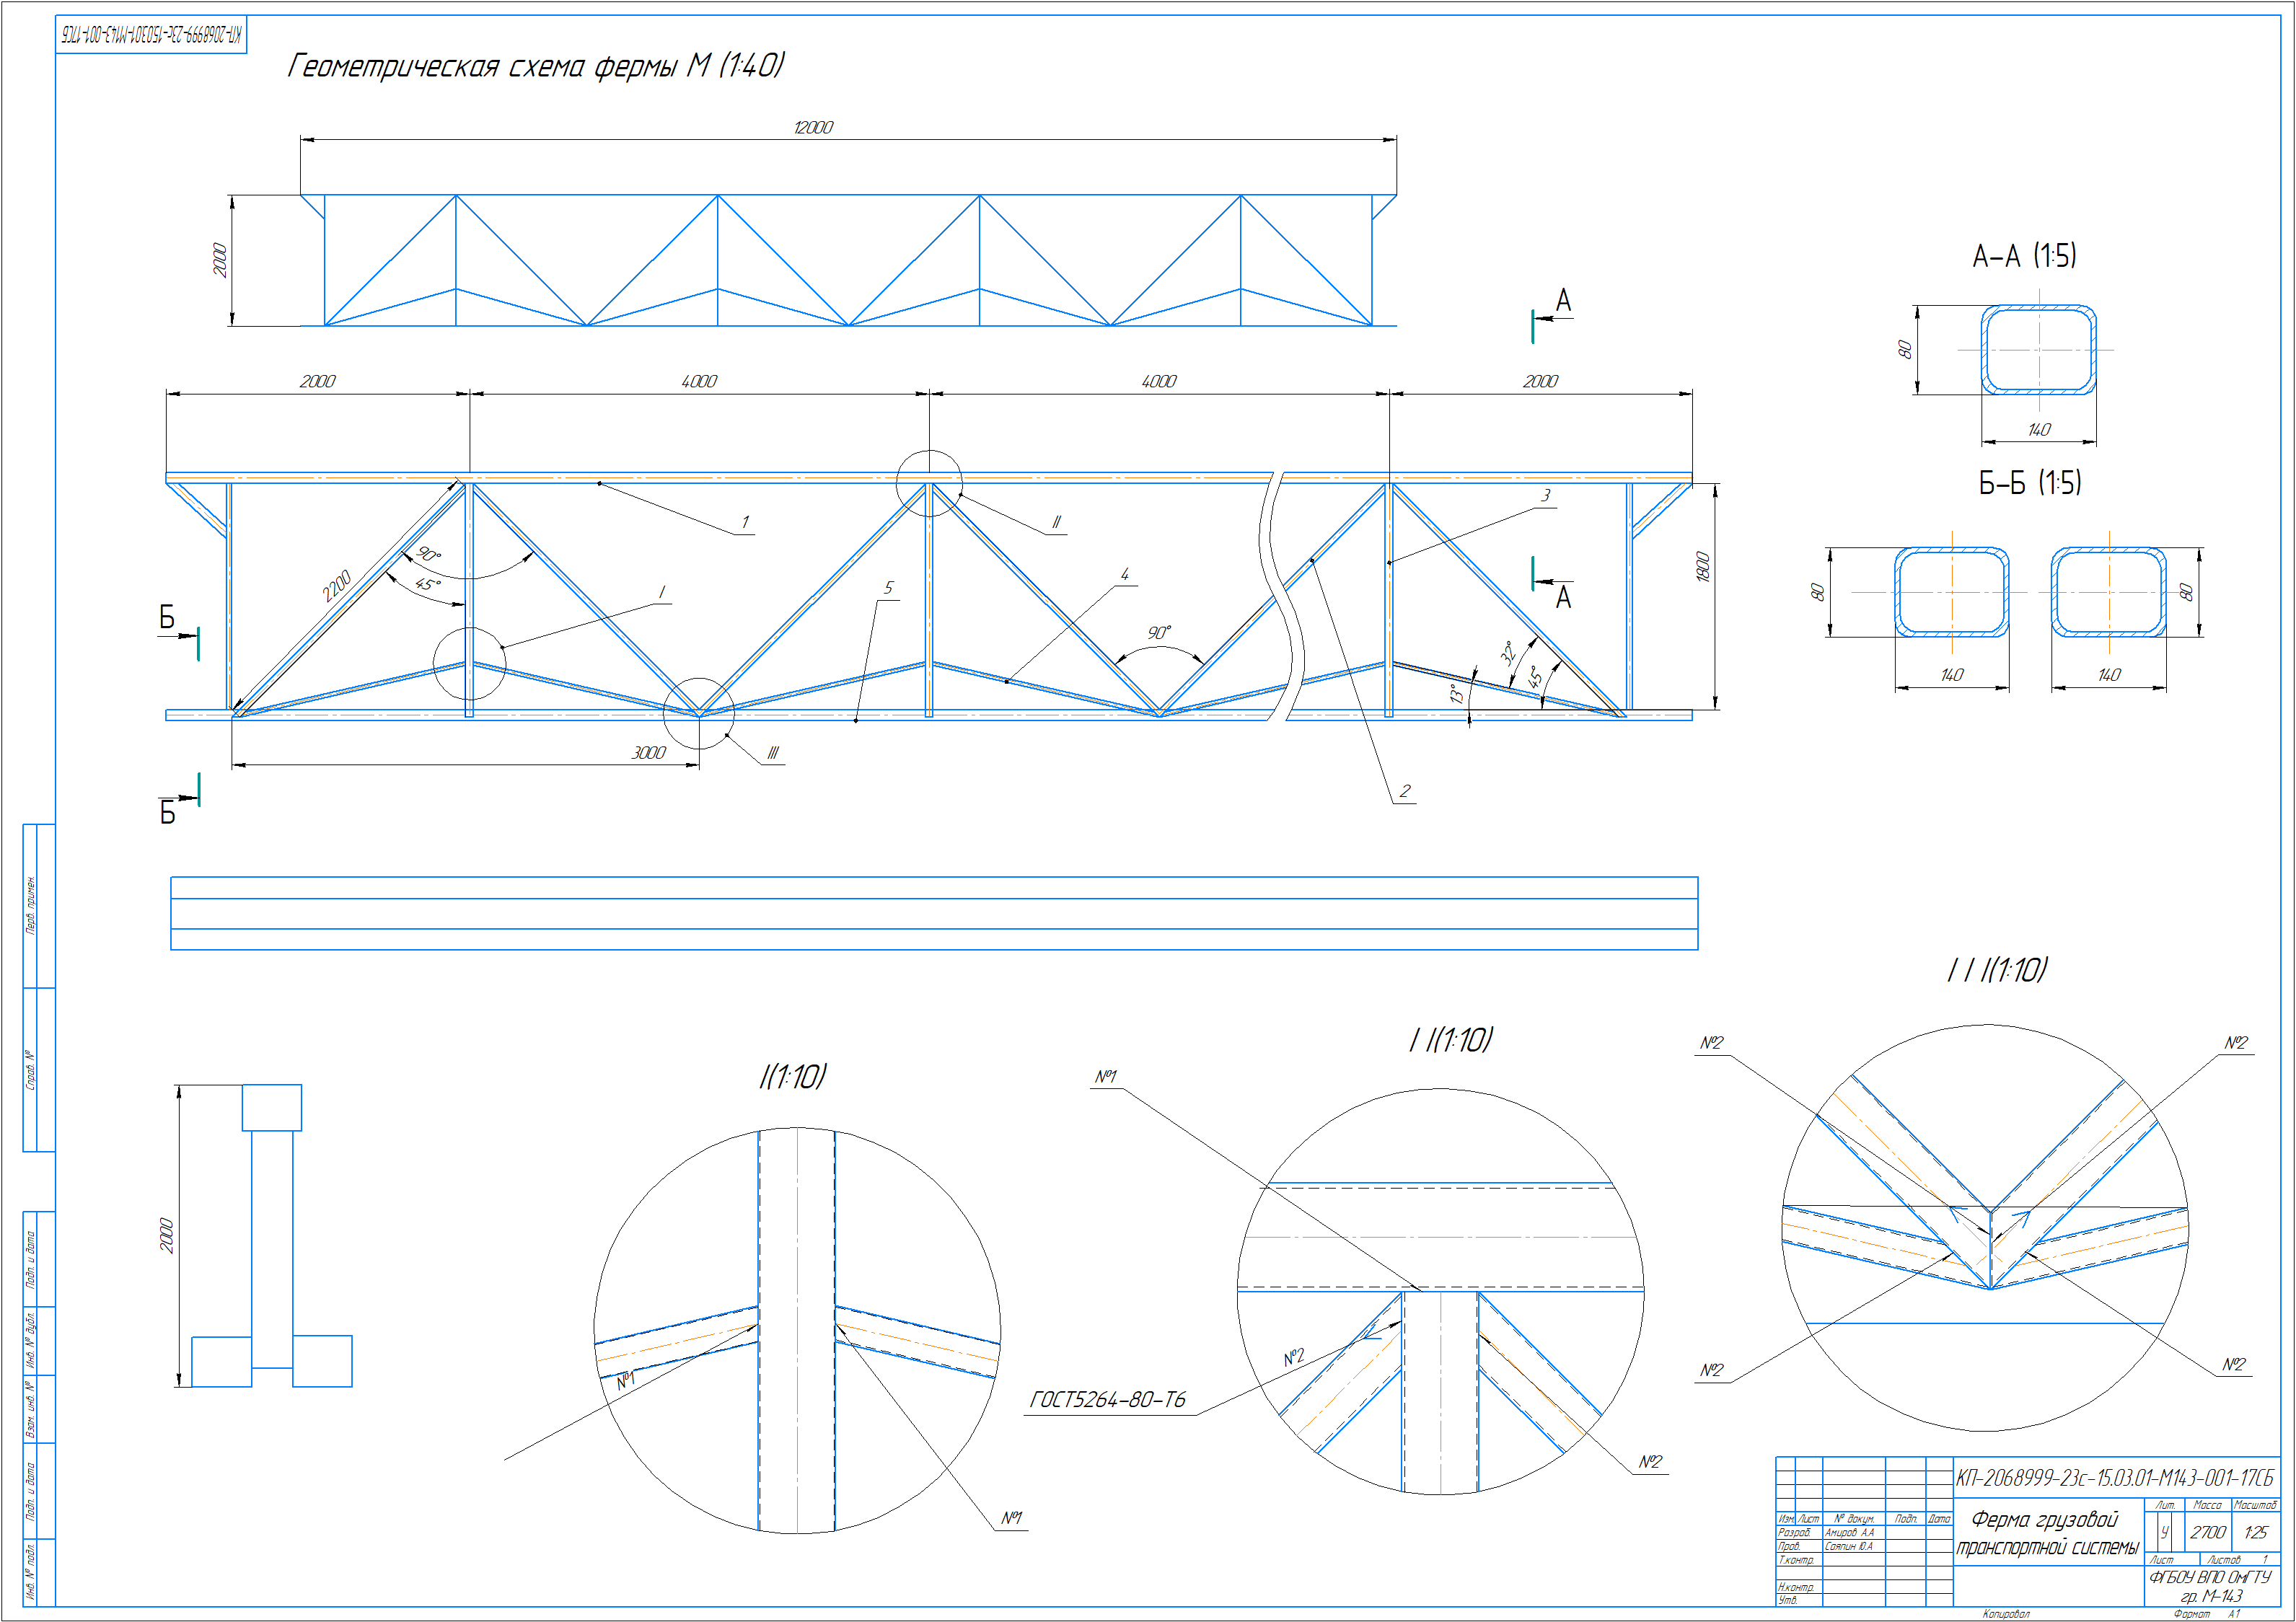The image size is (2296, 1622).
Task: Select the detail view title III(1:10)
Action: [x=1997, y=969]
